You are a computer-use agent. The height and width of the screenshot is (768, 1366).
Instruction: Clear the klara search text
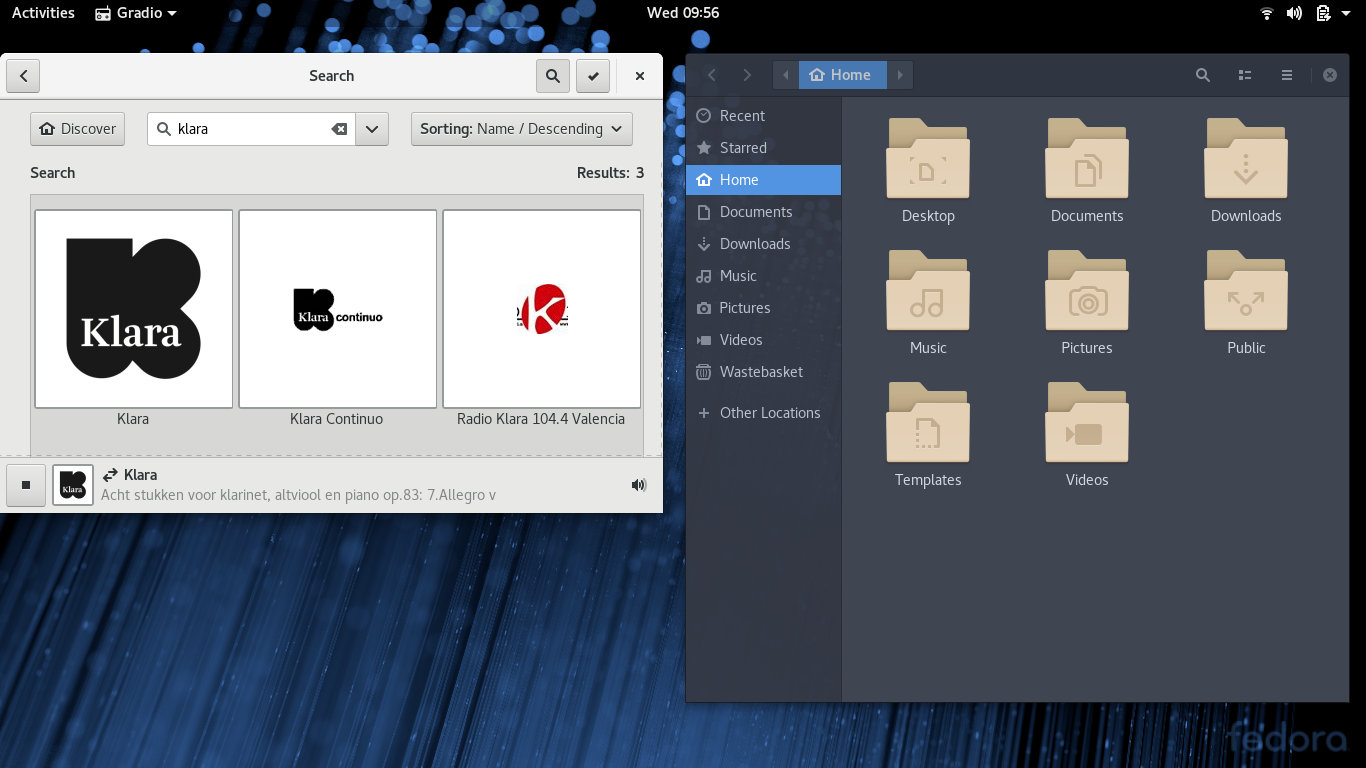pos(340,129)
